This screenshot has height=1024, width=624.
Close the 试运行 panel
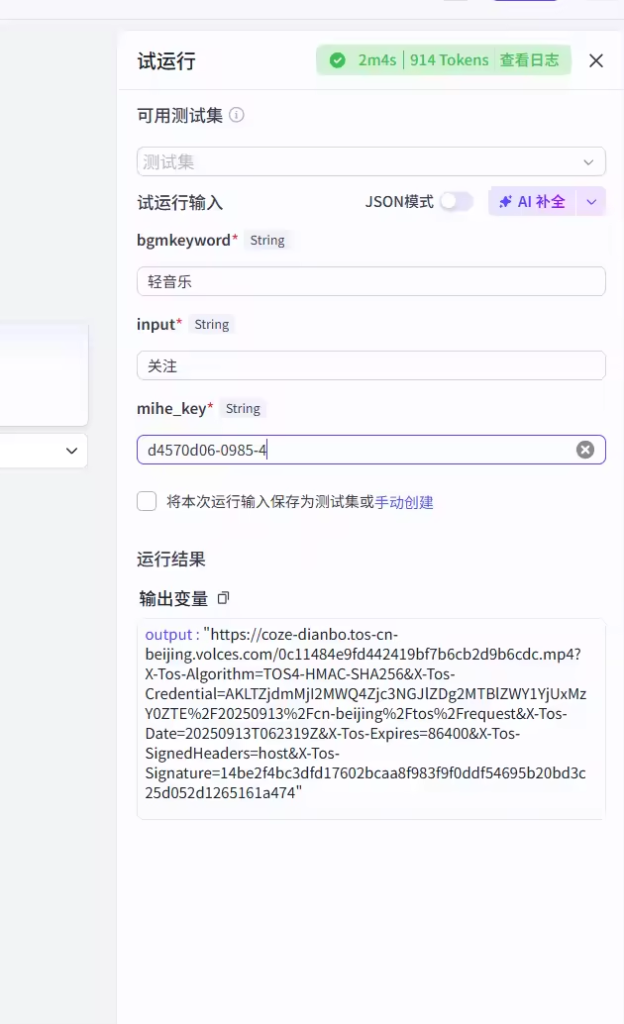[x=596, y=61]
